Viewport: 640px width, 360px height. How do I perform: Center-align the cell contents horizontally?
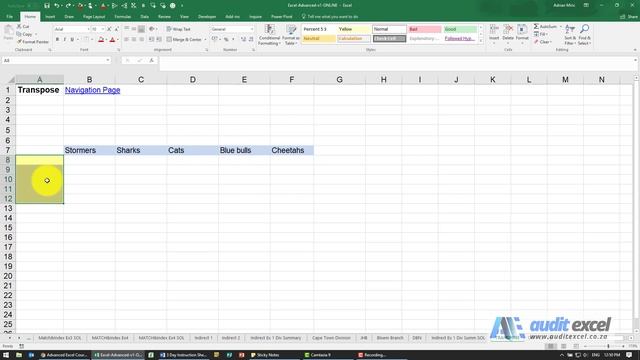point(134,40)
